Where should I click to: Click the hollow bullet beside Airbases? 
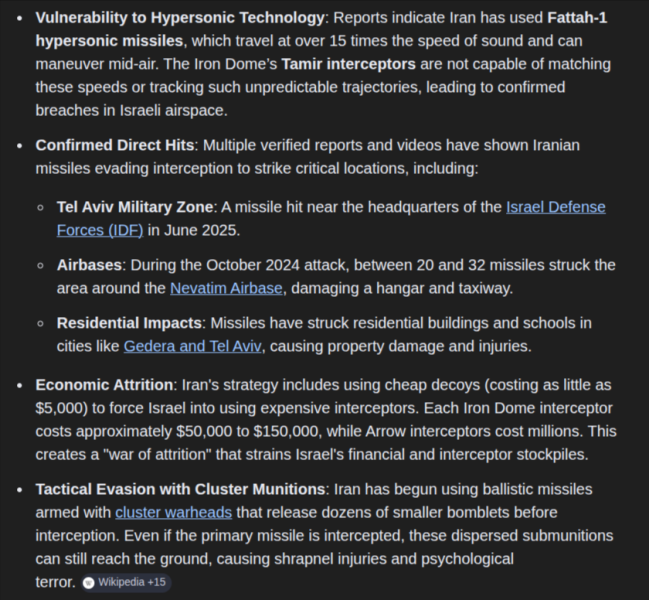[41, 265]
